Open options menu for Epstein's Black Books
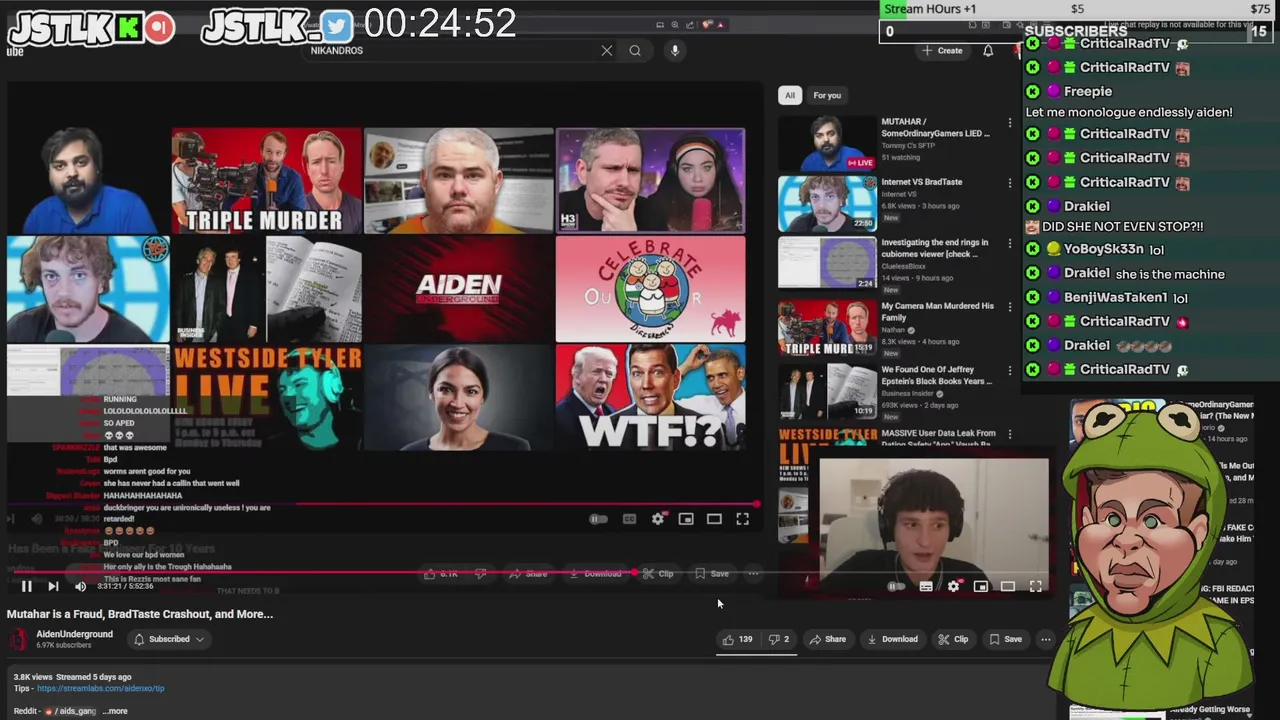 click(1010, 371)
